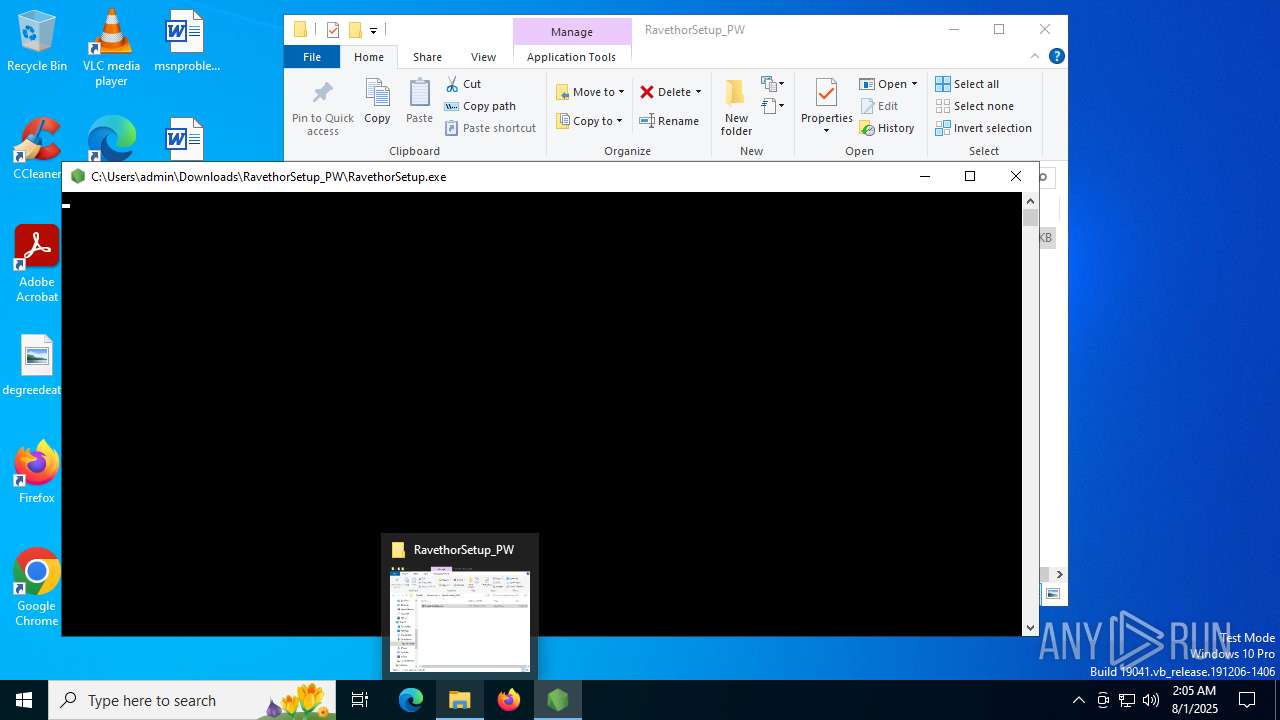Switch to Share ribbon tab
The image size is (1280, 720).
(427, 57)
